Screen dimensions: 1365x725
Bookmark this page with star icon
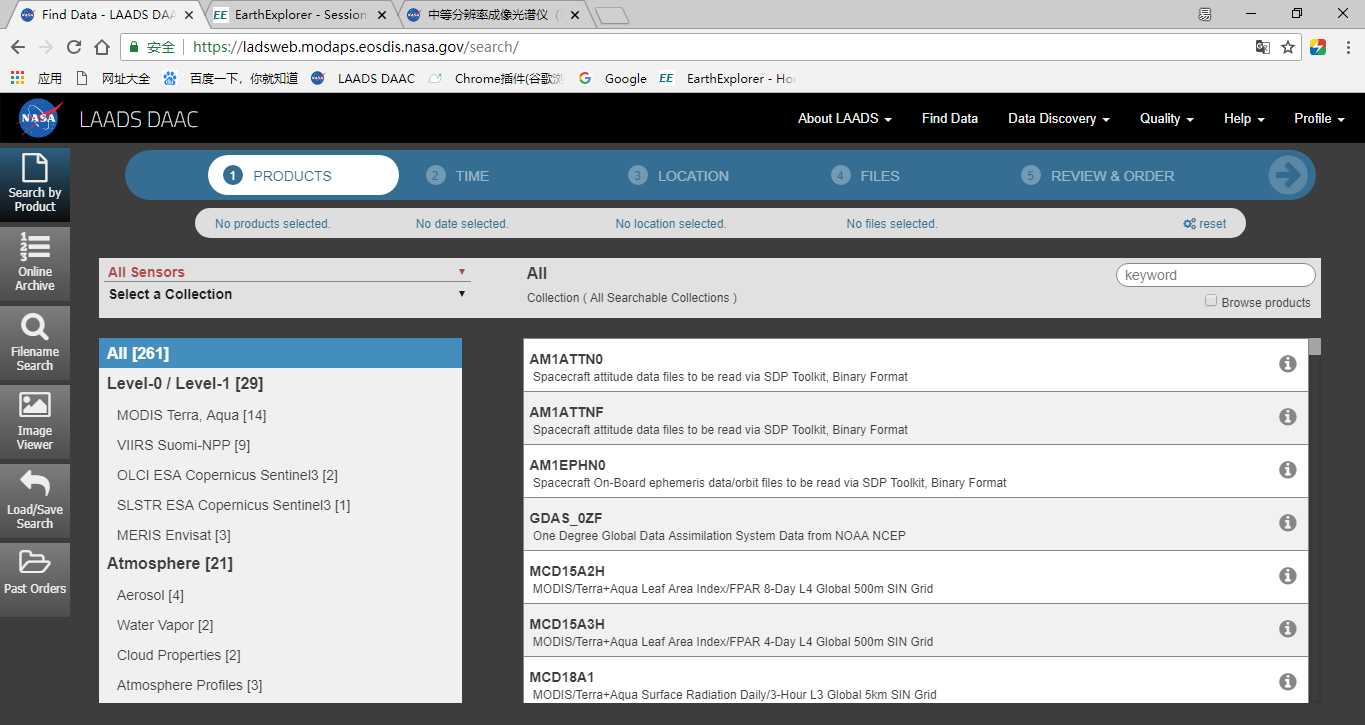pos(1288,47)
